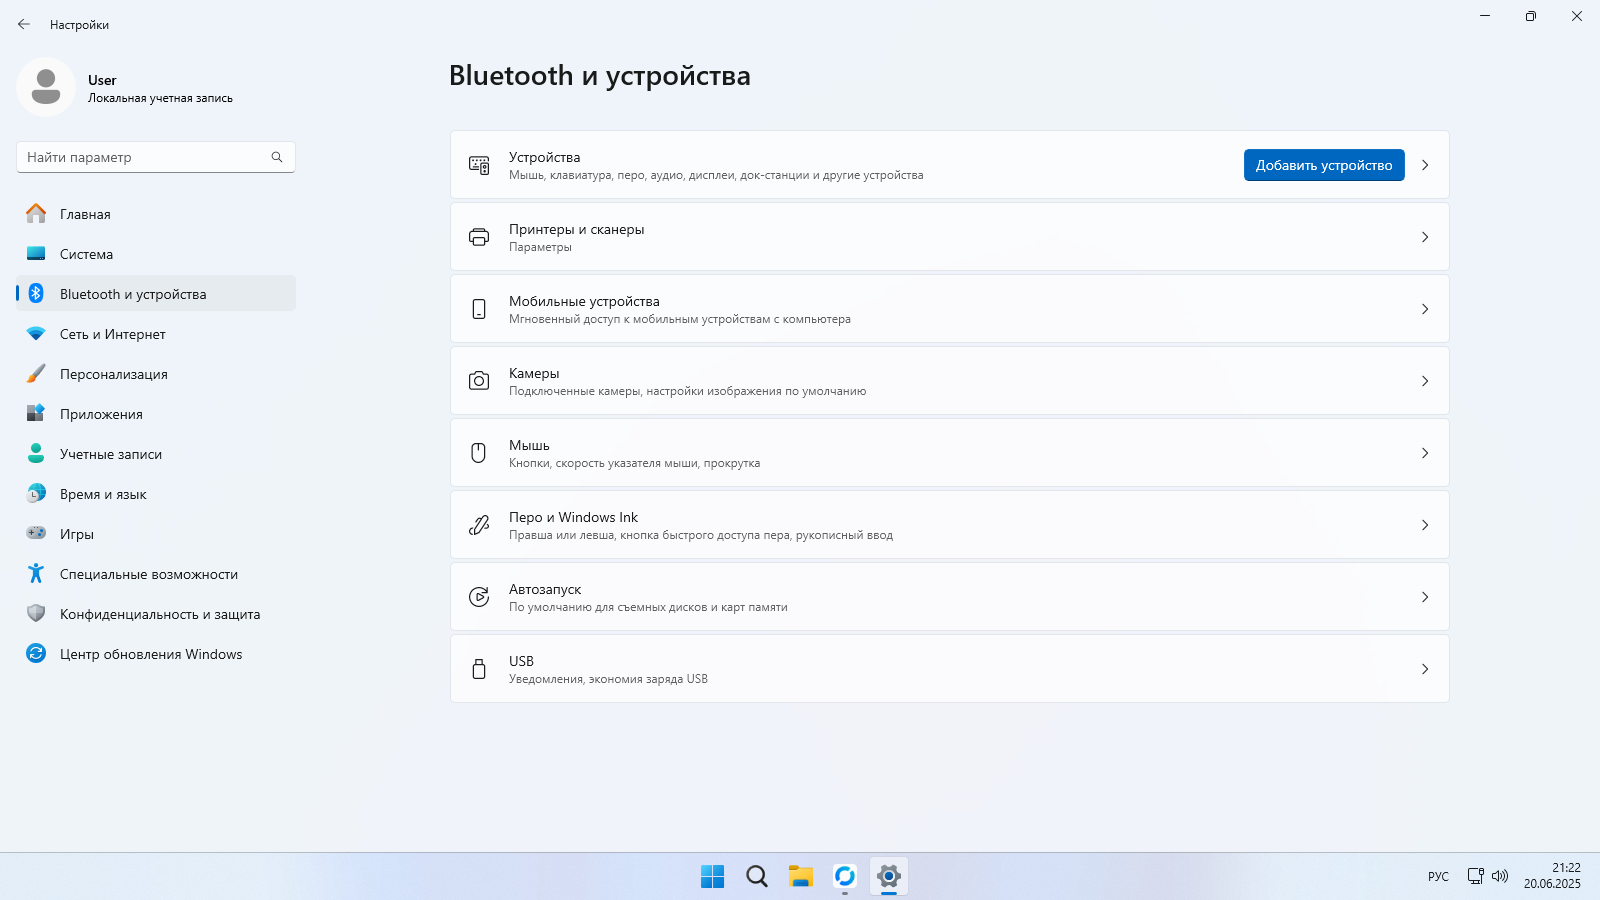Click the USB drive icon
Viewport: 1600px width, 900px height.
click(479, 669)
